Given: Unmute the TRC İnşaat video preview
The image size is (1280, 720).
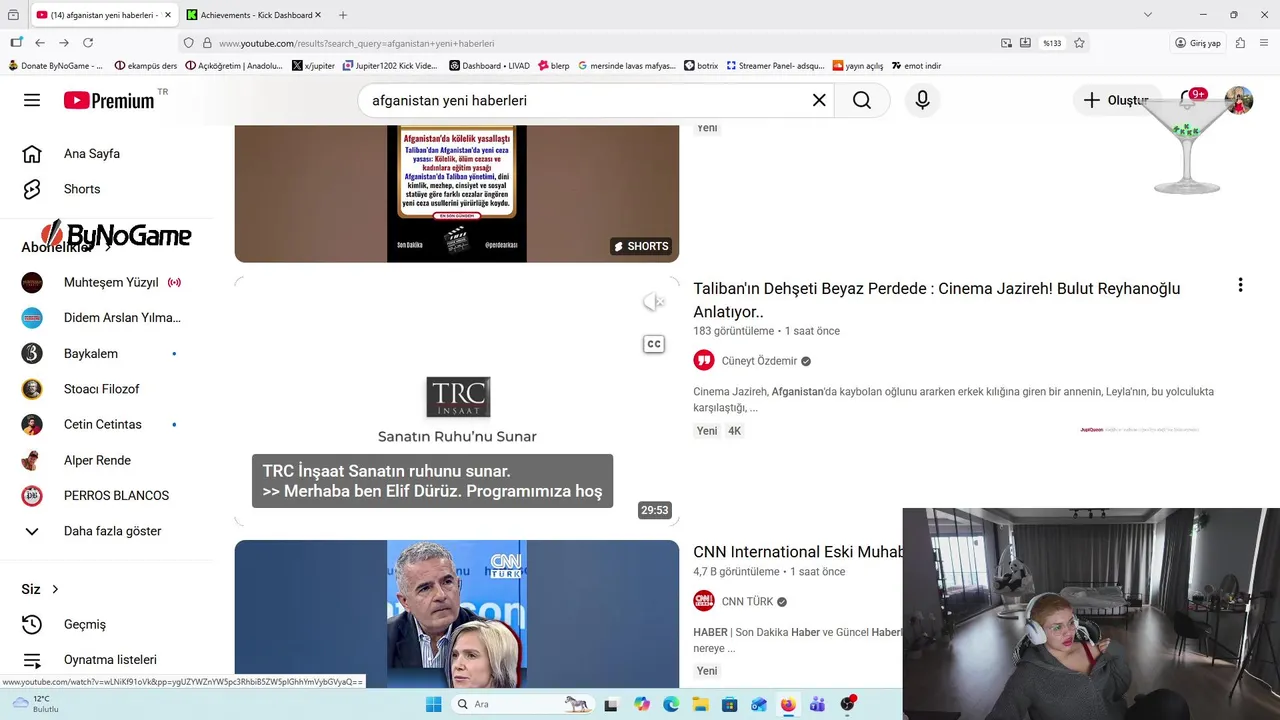Looking at the screenshot, I should click(654, 302).
